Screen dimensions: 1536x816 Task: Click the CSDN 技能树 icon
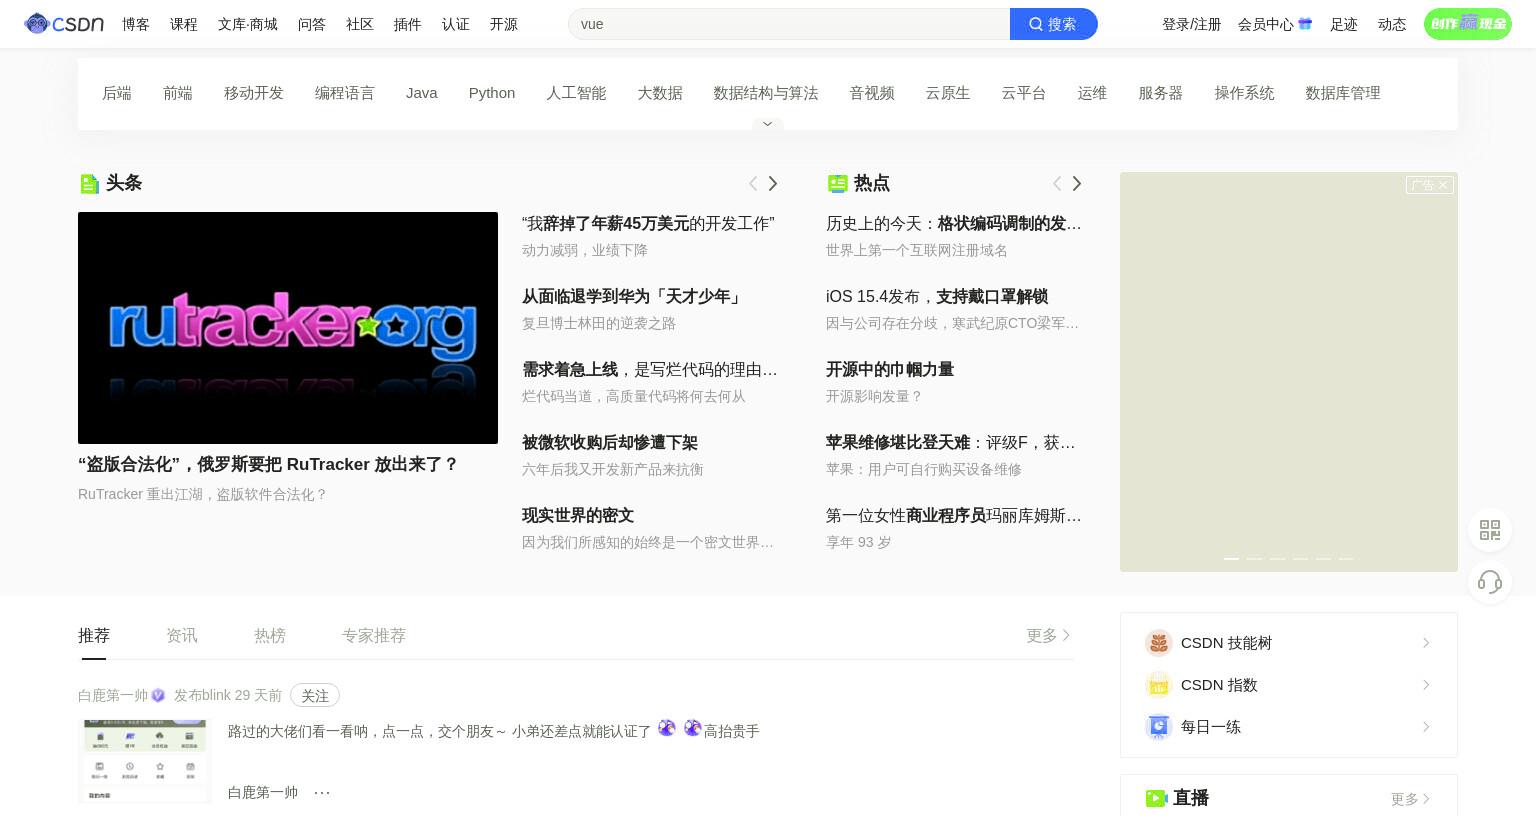click(x=1158, y=643)
